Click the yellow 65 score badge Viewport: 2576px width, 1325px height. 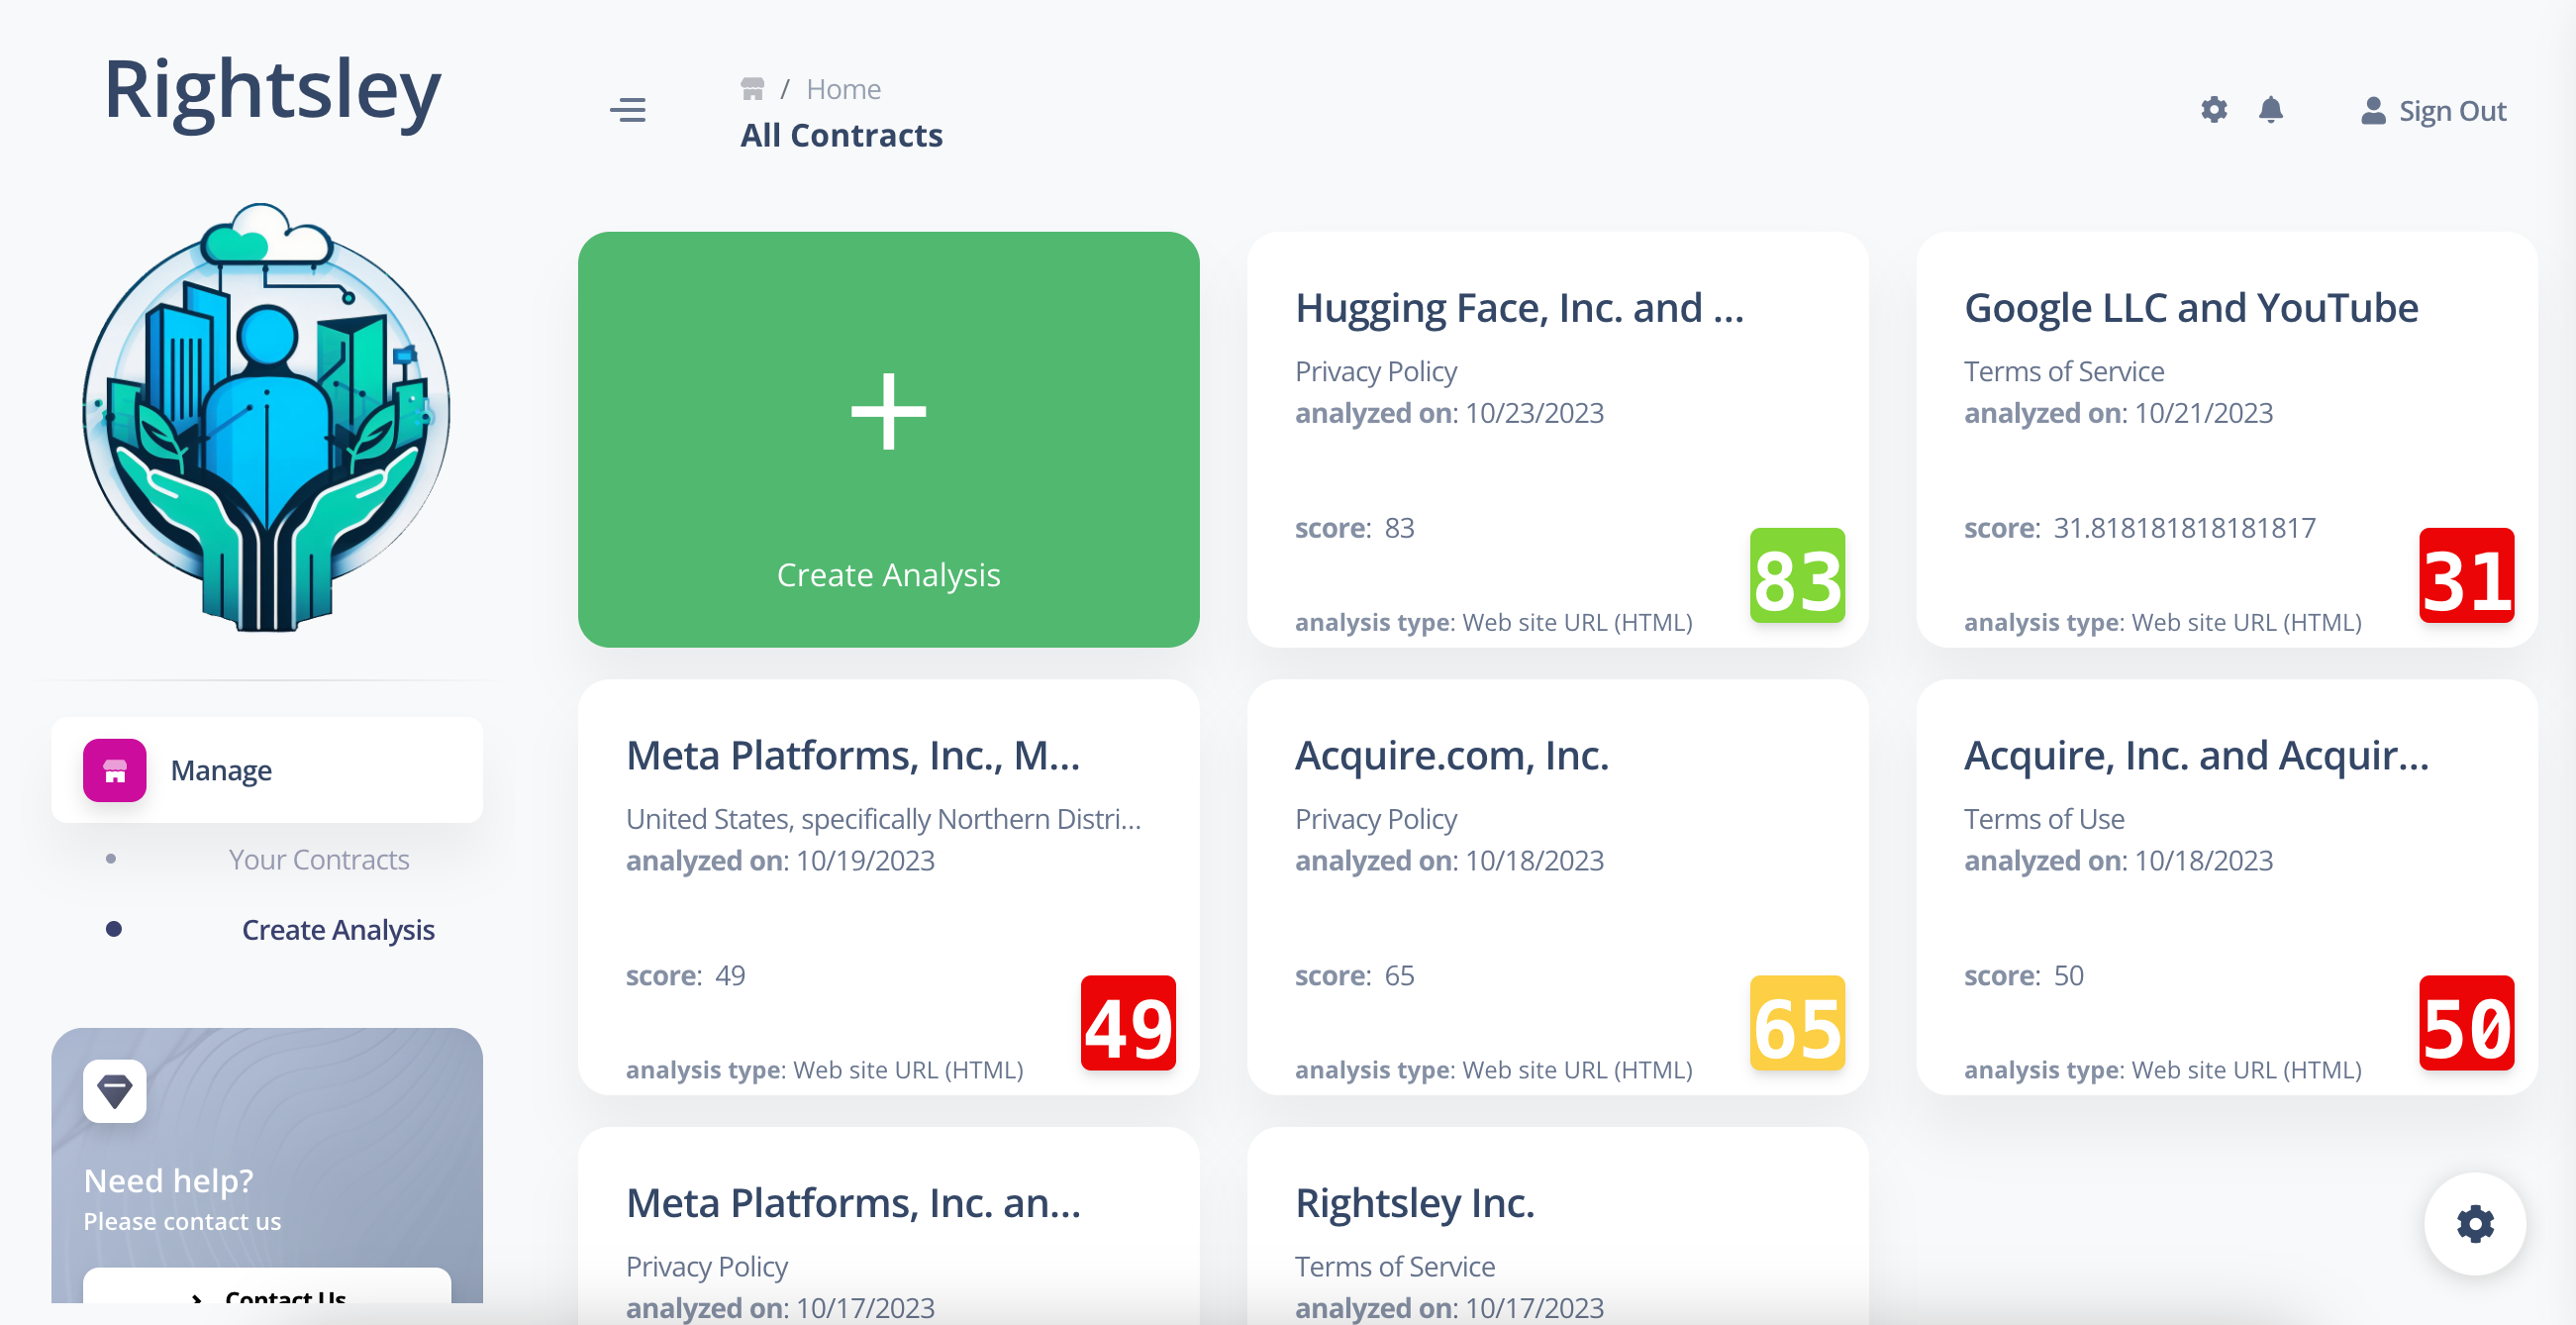coord(1796,1024)
